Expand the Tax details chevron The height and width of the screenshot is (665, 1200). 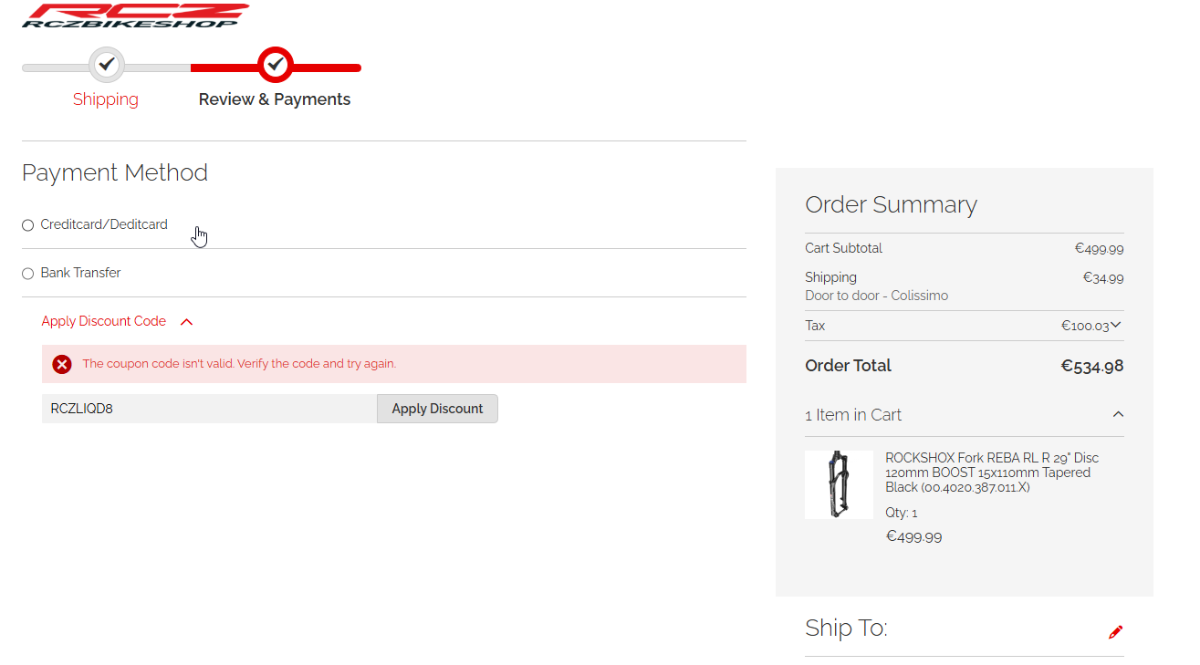pos(1116,325)
